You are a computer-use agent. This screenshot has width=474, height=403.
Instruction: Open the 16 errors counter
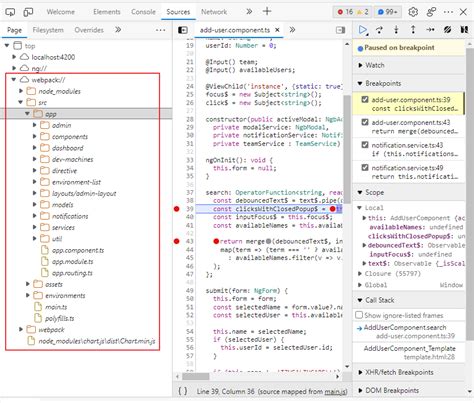pyautogui.click(x=345, y=12)
